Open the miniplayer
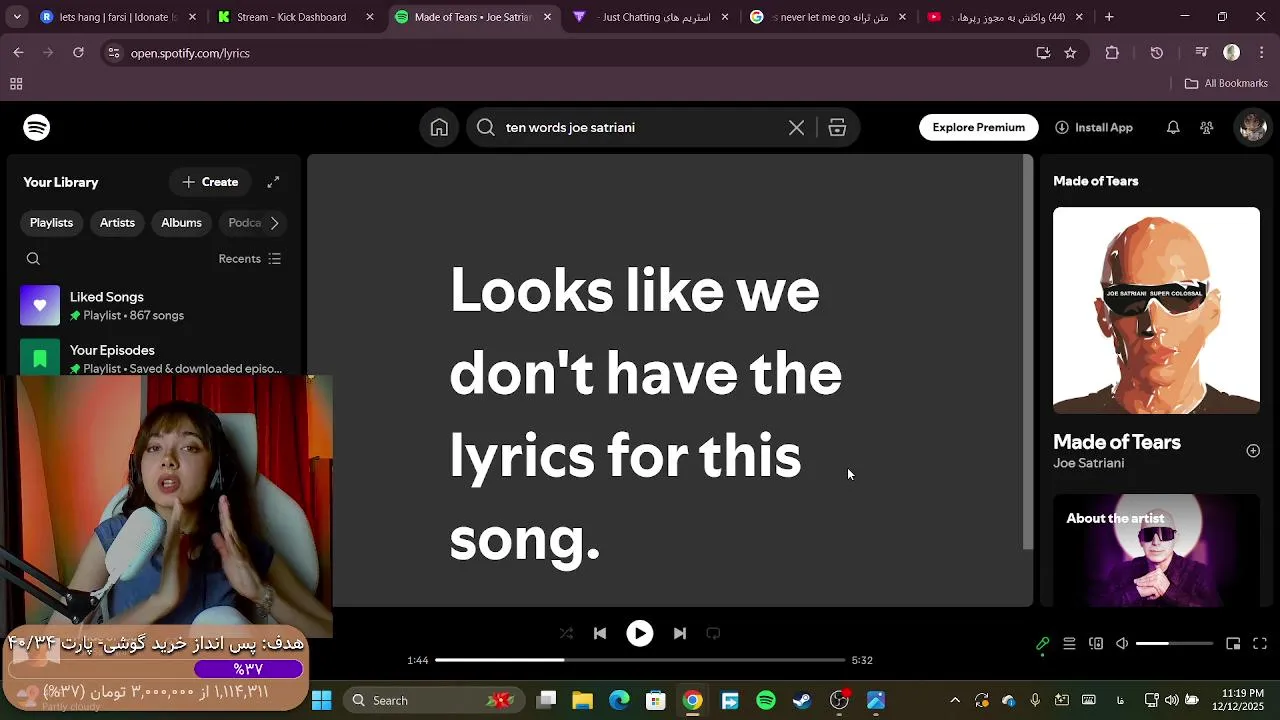The image size is (1280, 720). click(x=1233, y=644)
